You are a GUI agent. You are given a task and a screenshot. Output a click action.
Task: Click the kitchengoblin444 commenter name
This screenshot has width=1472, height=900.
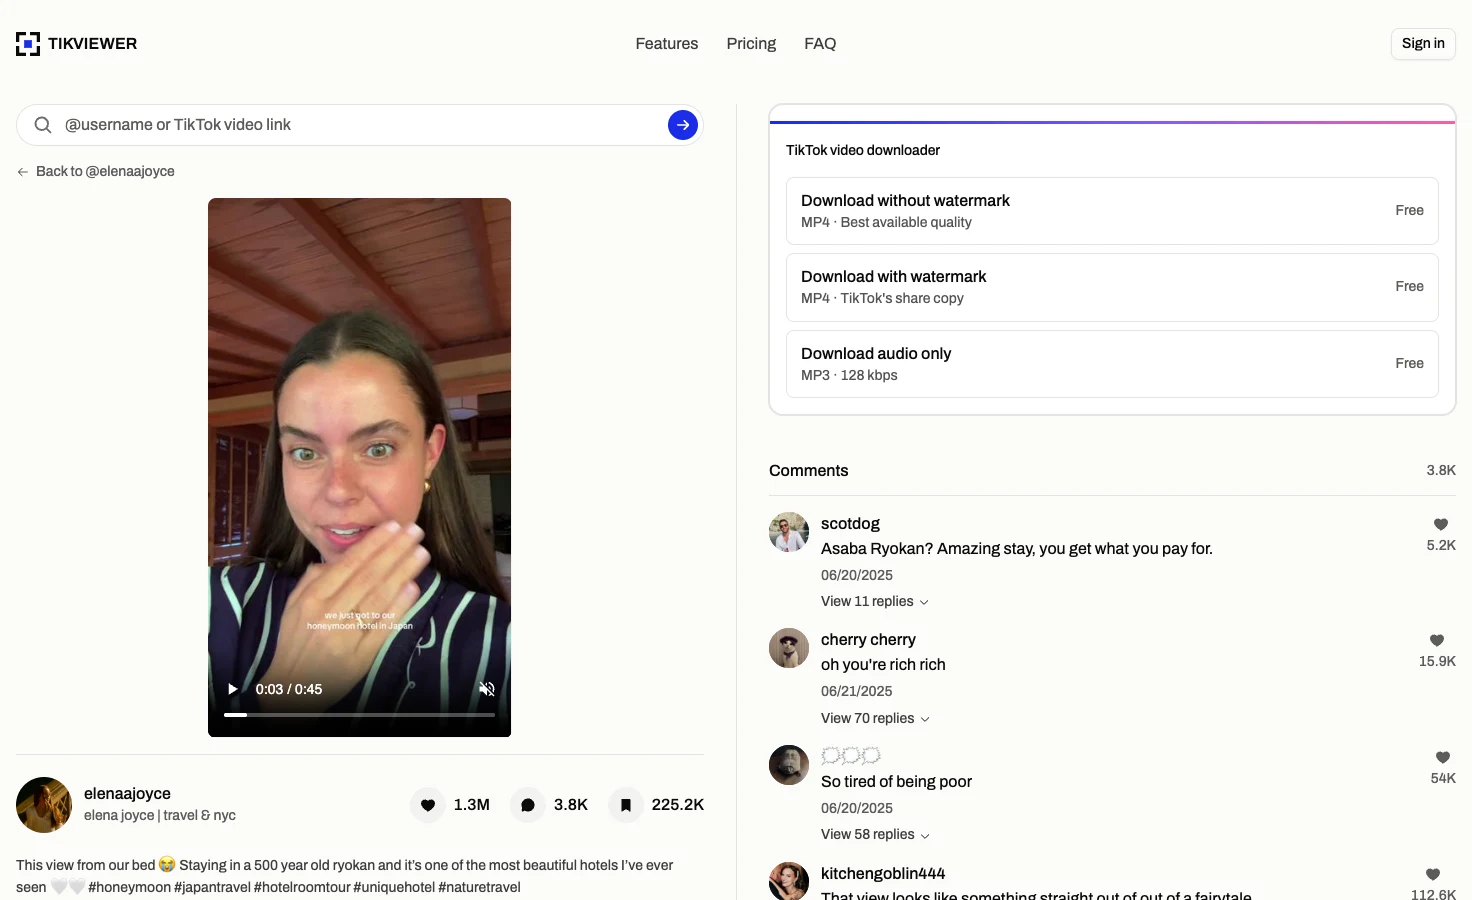(883, 873)
